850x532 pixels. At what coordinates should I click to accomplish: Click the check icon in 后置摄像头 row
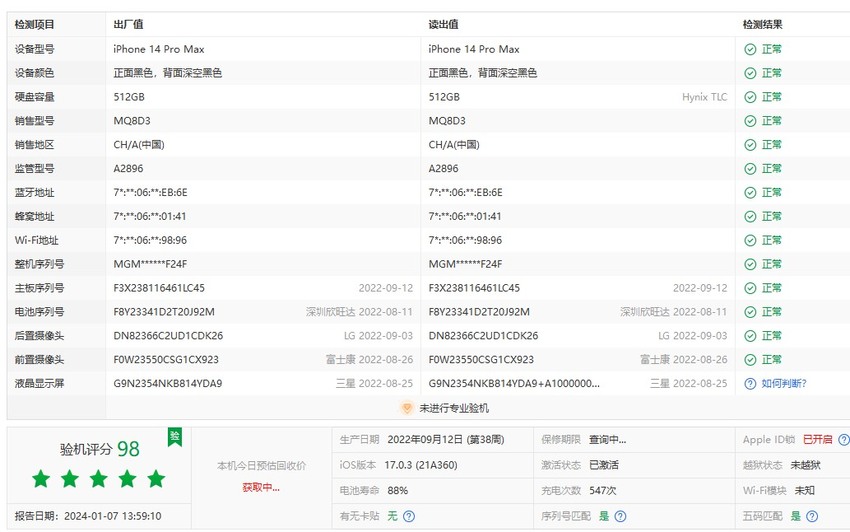[750, 336]
